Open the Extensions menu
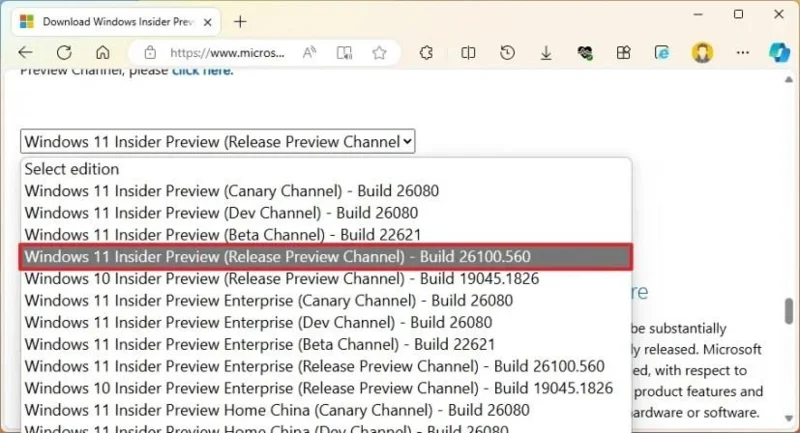Image resolution: width=800 pixels, height=433 pixels. click(426, 53)
